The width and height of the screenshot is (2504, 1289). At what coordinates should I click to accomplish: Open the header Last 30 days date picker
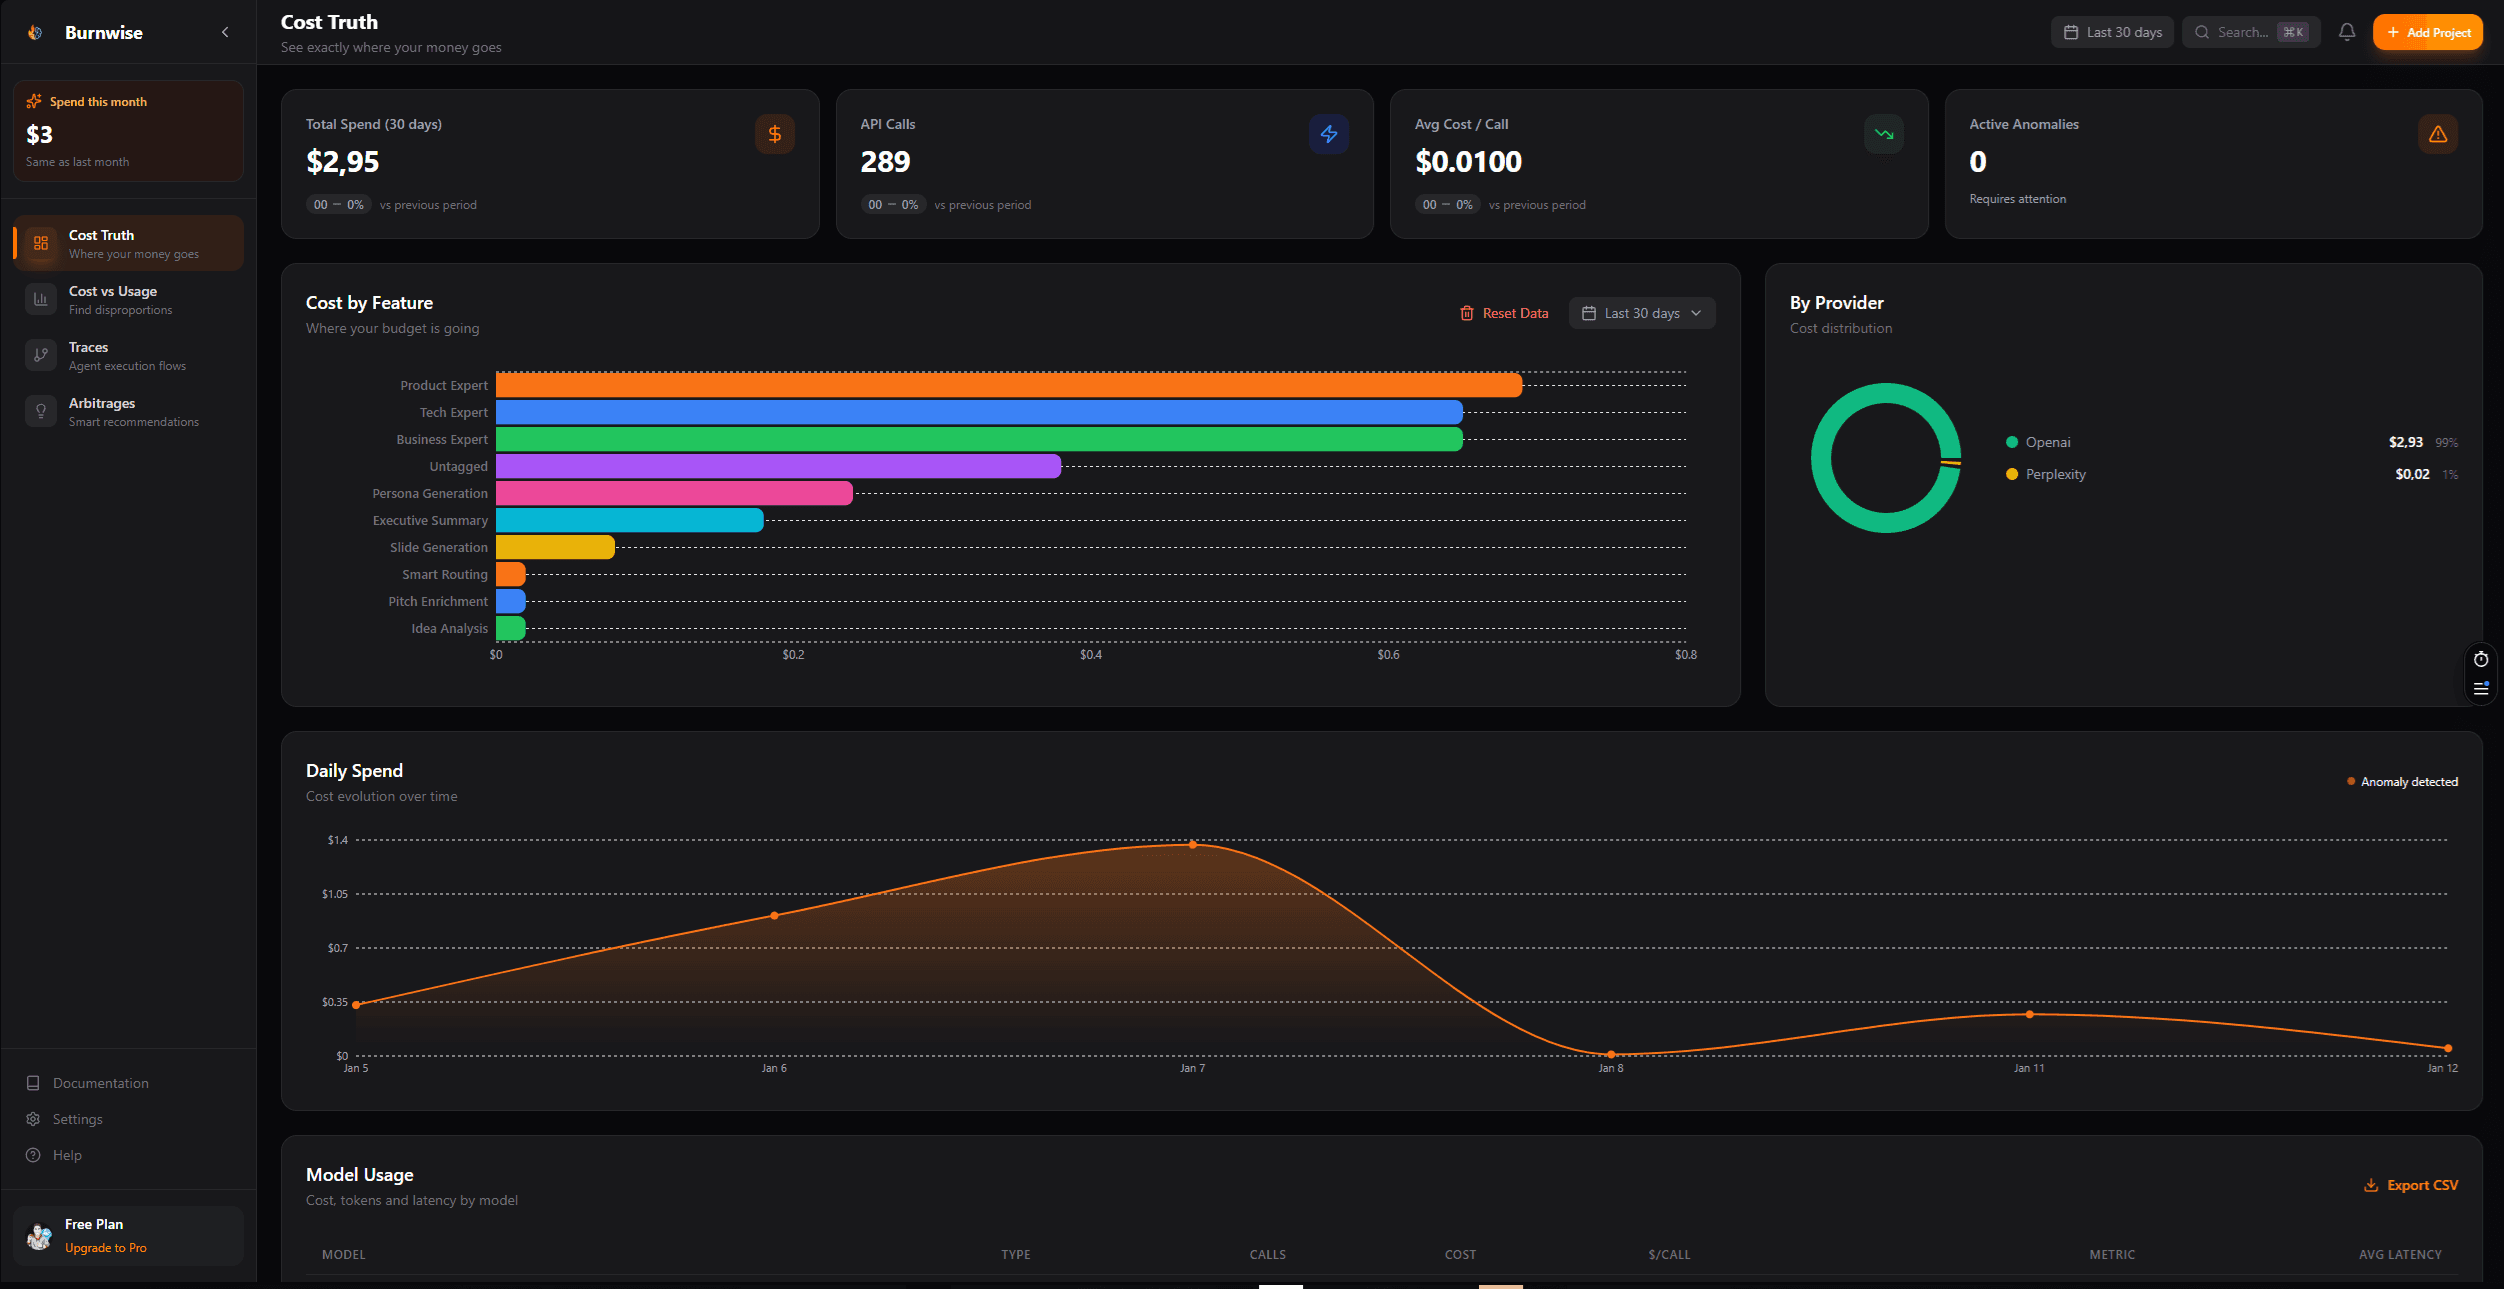(x=2112, y=32)
